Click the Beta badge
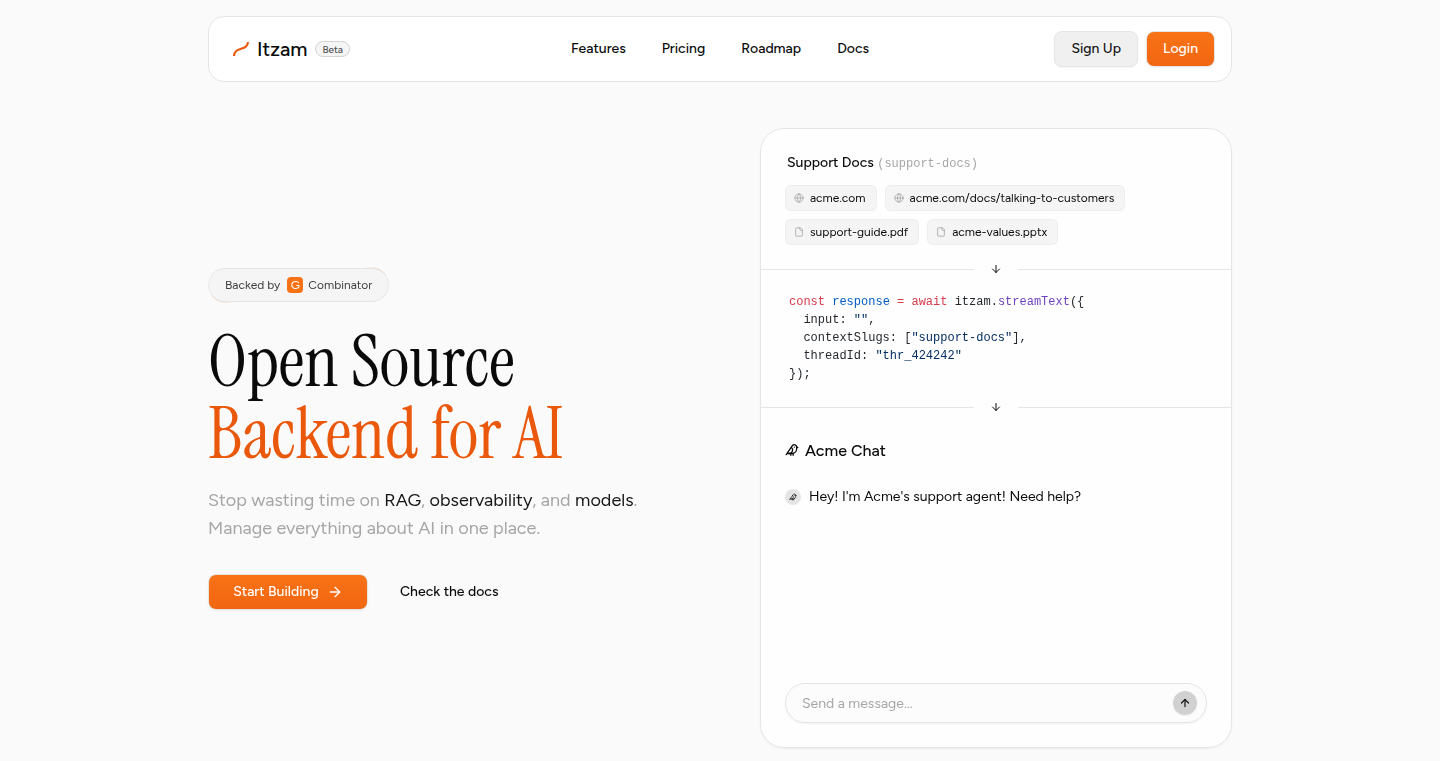This screenshot has height=761, width=1440. [332, 49]
